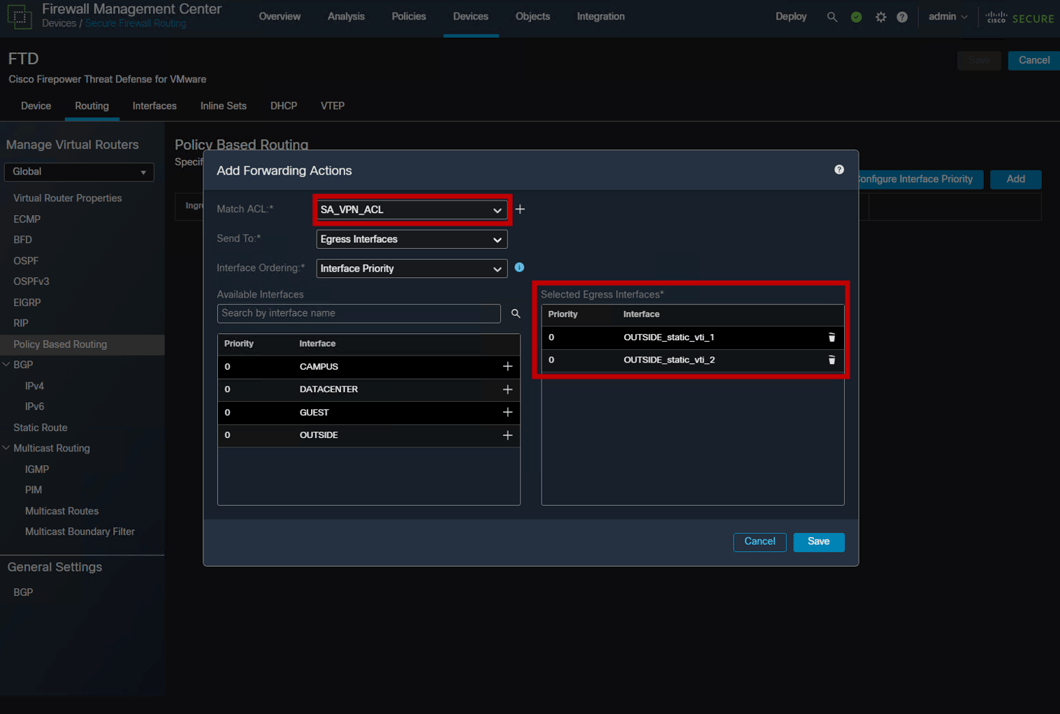Select OSPFv3 in sidebar
1060x714 pixels.
[x=31, y=281]
